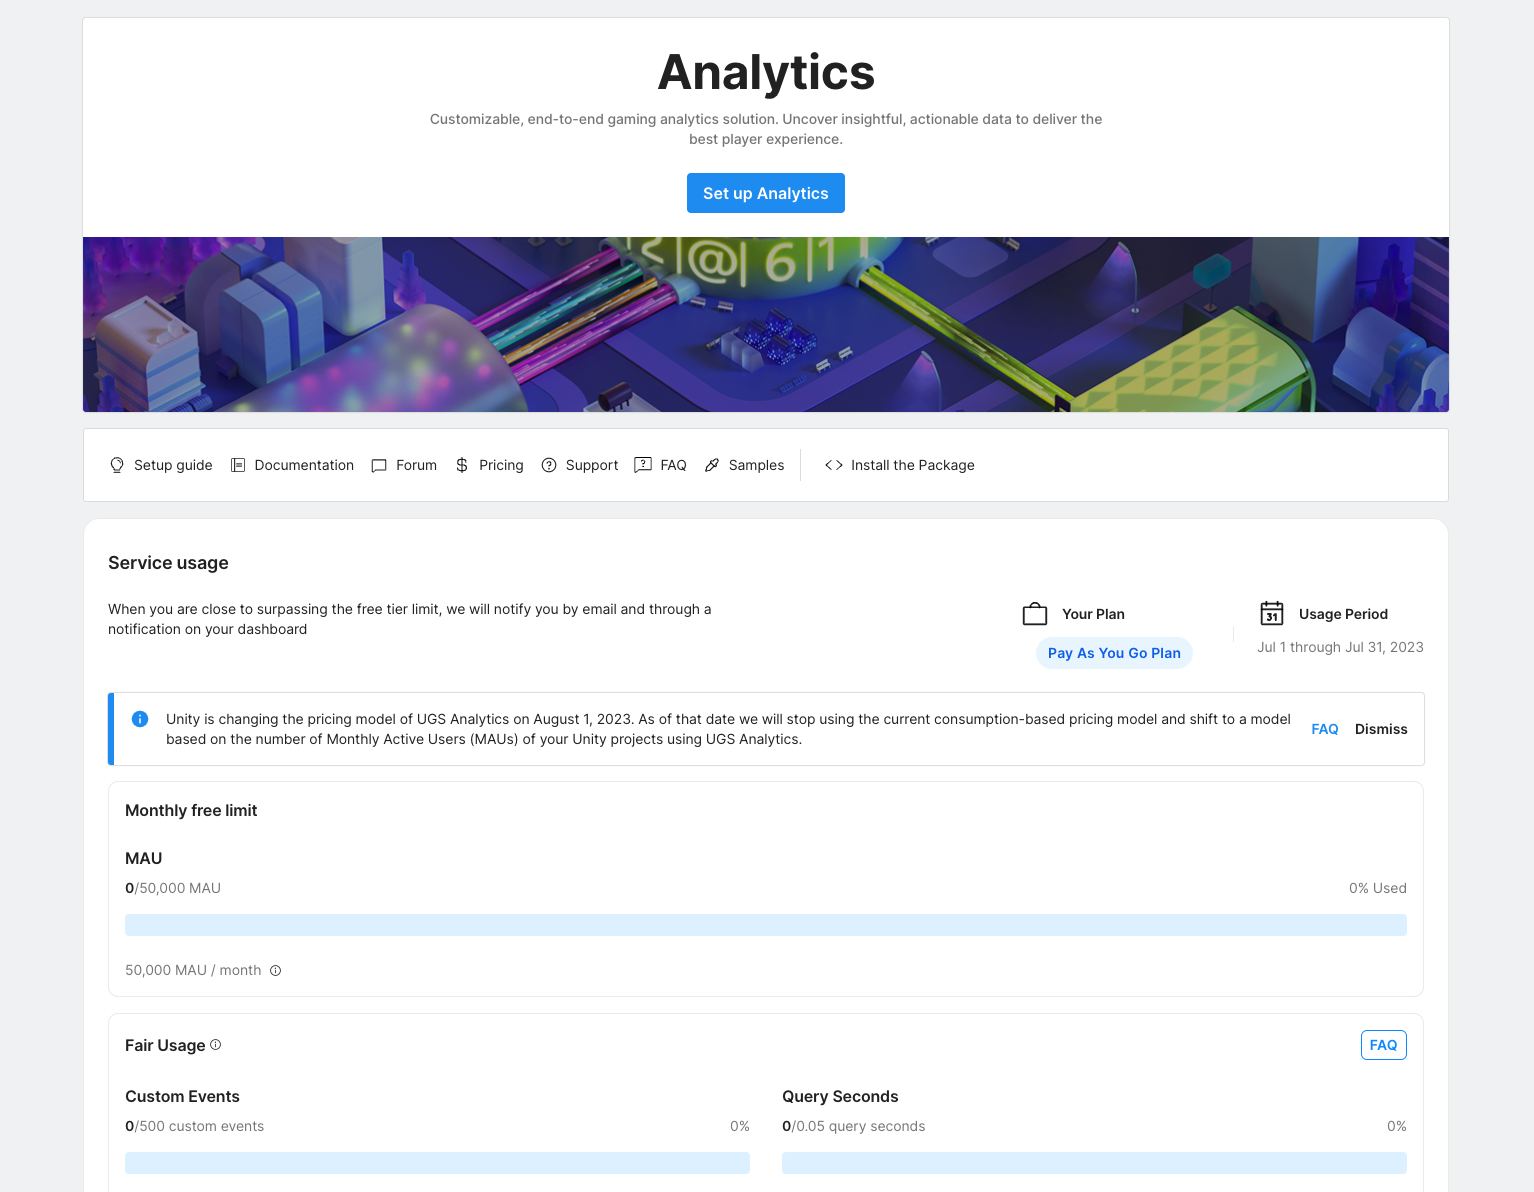Click the Forum speech bubble icon
Screen dimensions: 1534x1192
(379, 465)
